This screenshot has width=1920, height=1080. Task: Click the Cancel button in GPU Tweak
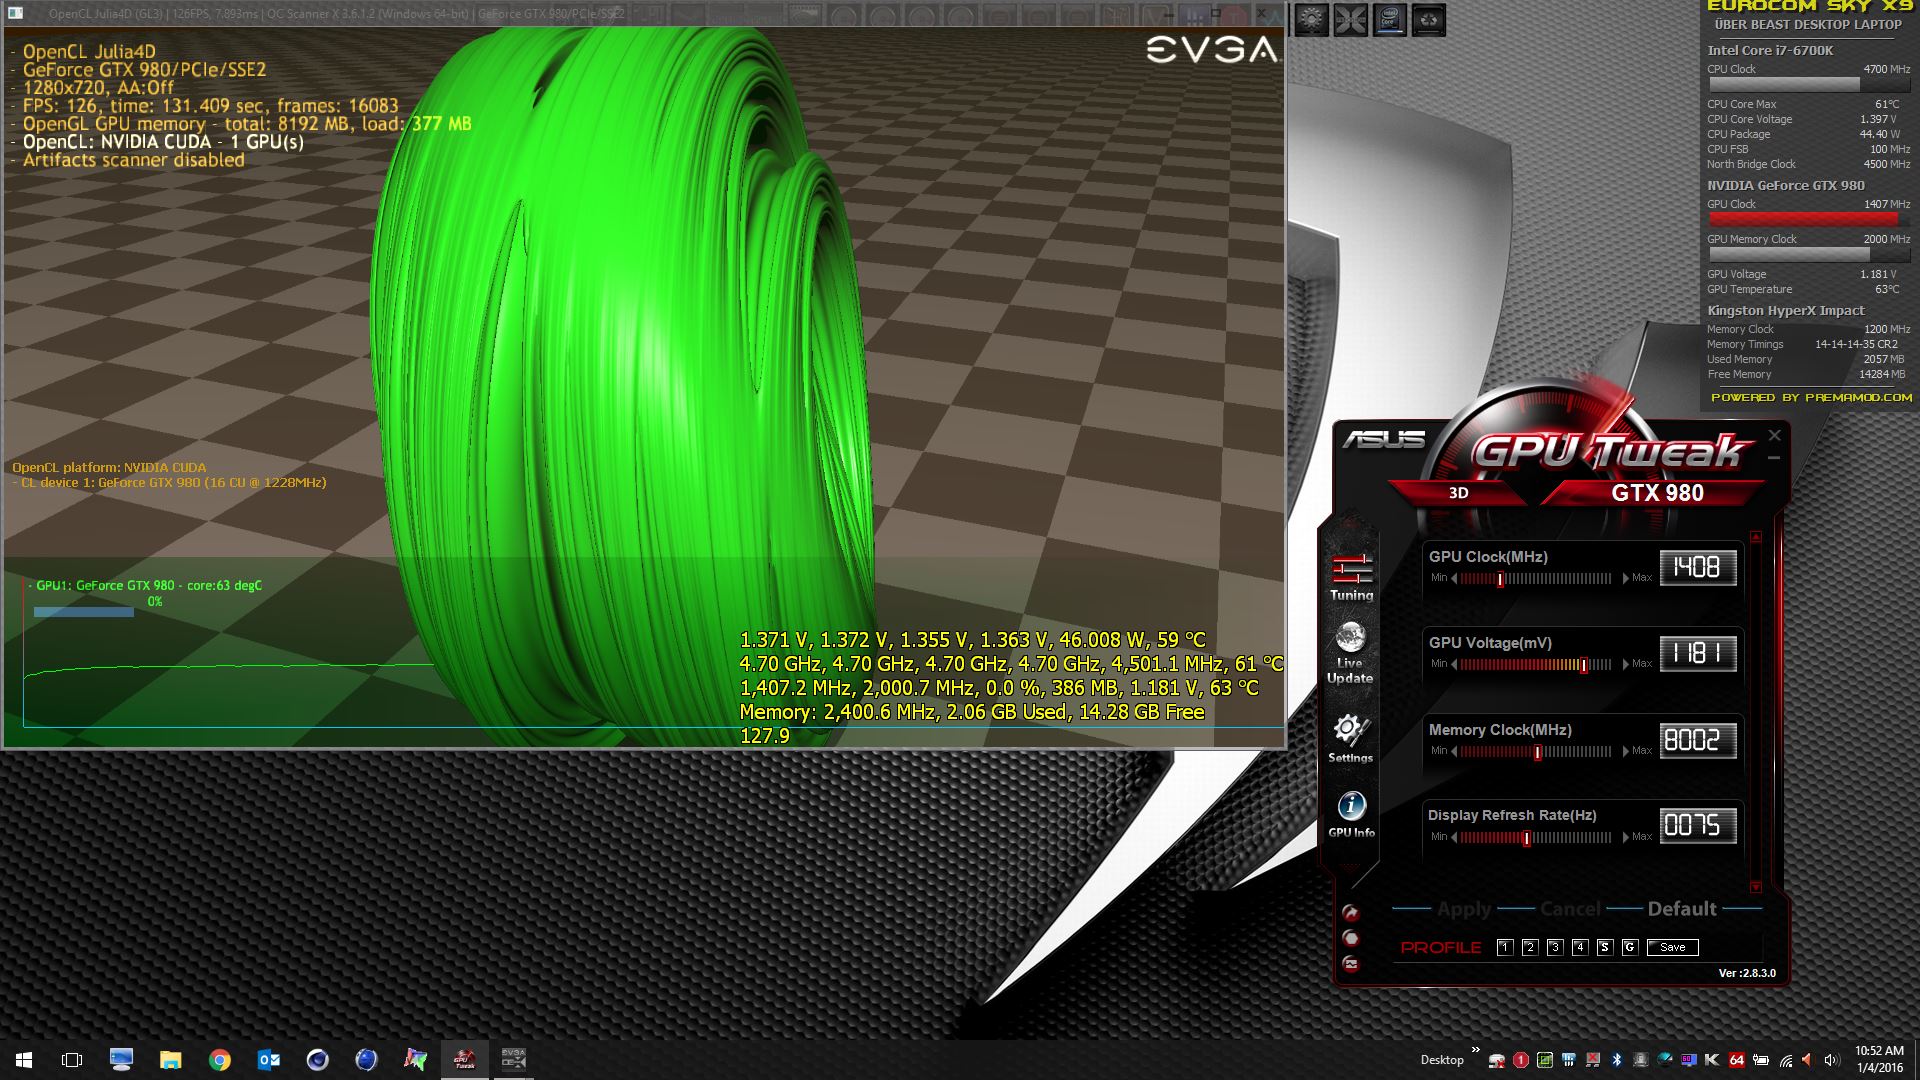1570,909
